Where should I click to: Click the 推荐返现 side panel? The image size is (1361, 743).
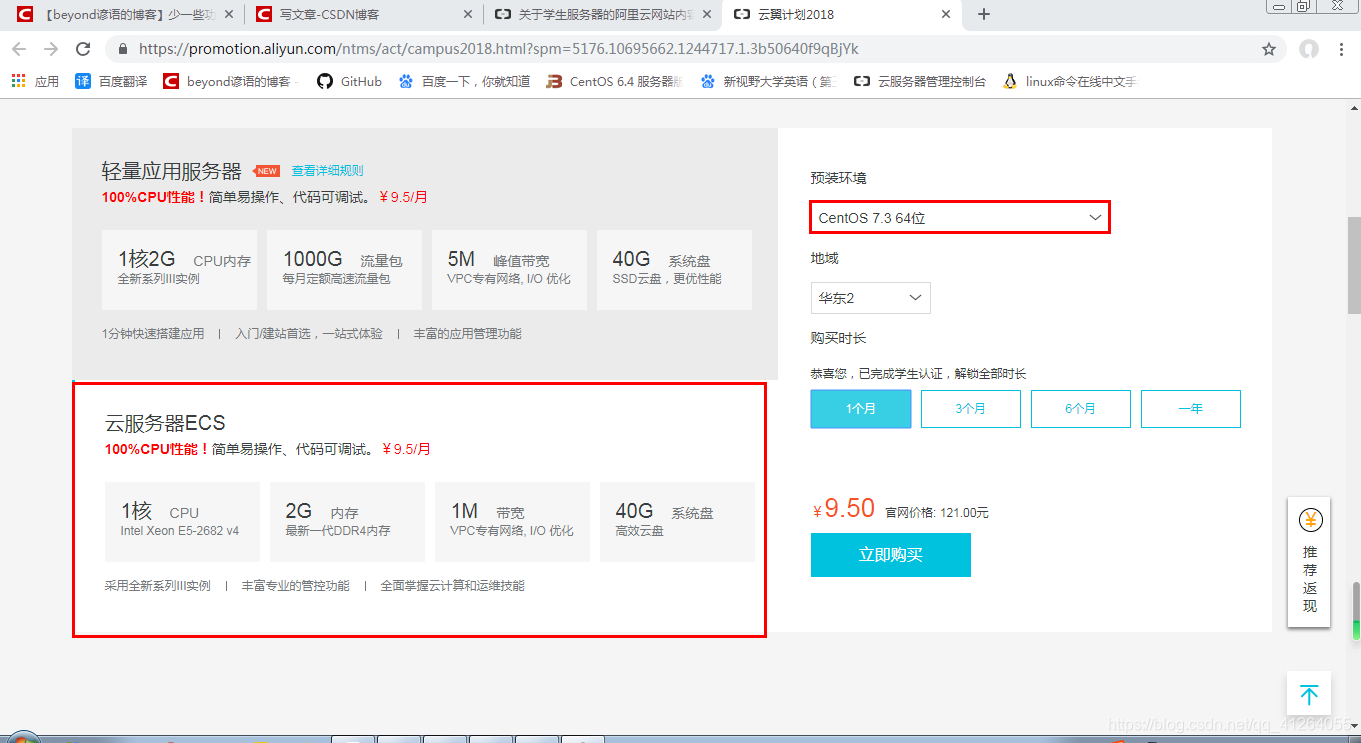(1310, 562)
